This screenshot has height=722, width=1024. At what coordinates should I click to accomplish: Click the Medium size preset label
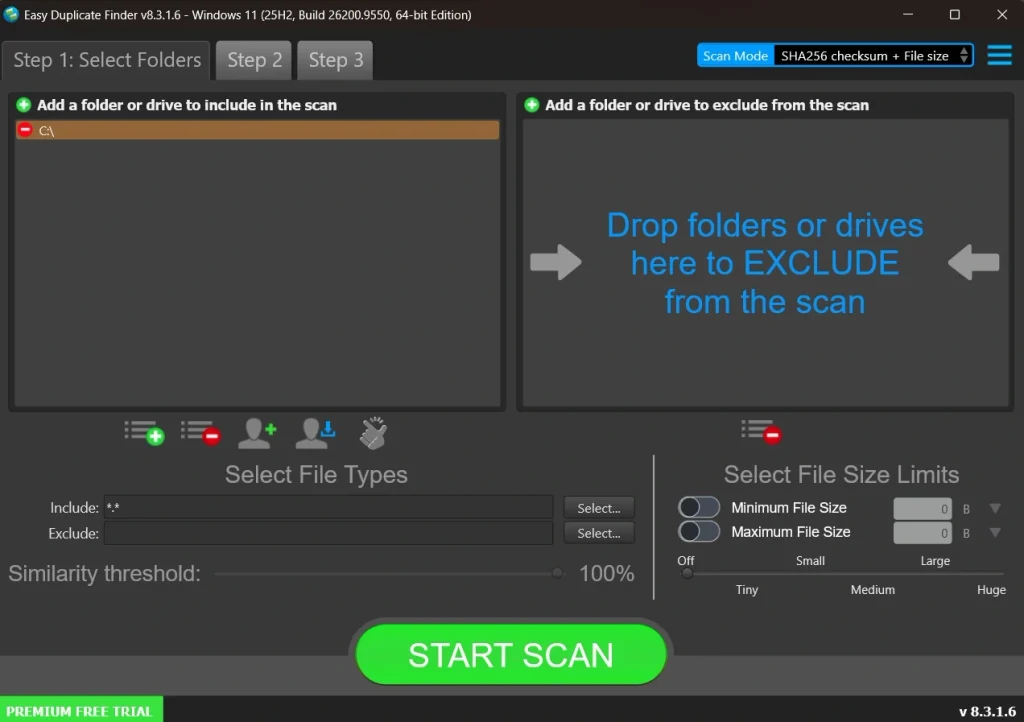[x=872, y=589]
